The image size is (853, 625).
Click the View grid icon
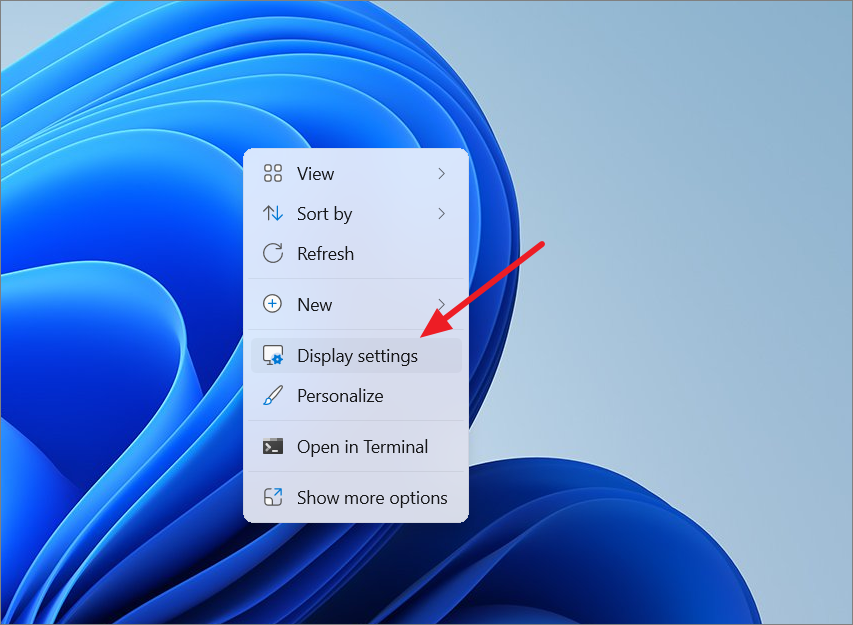(x=273, y=174)
